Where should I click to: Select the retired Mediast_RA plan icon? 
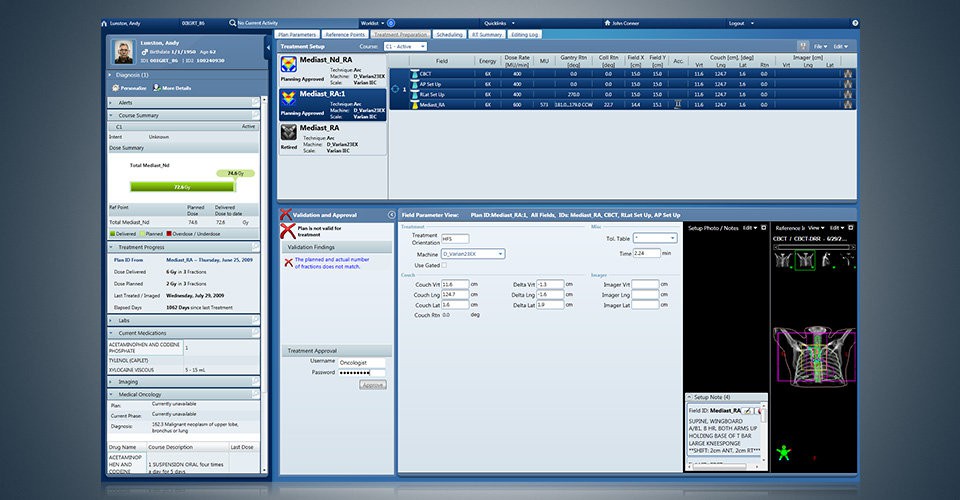click(288, 133)
